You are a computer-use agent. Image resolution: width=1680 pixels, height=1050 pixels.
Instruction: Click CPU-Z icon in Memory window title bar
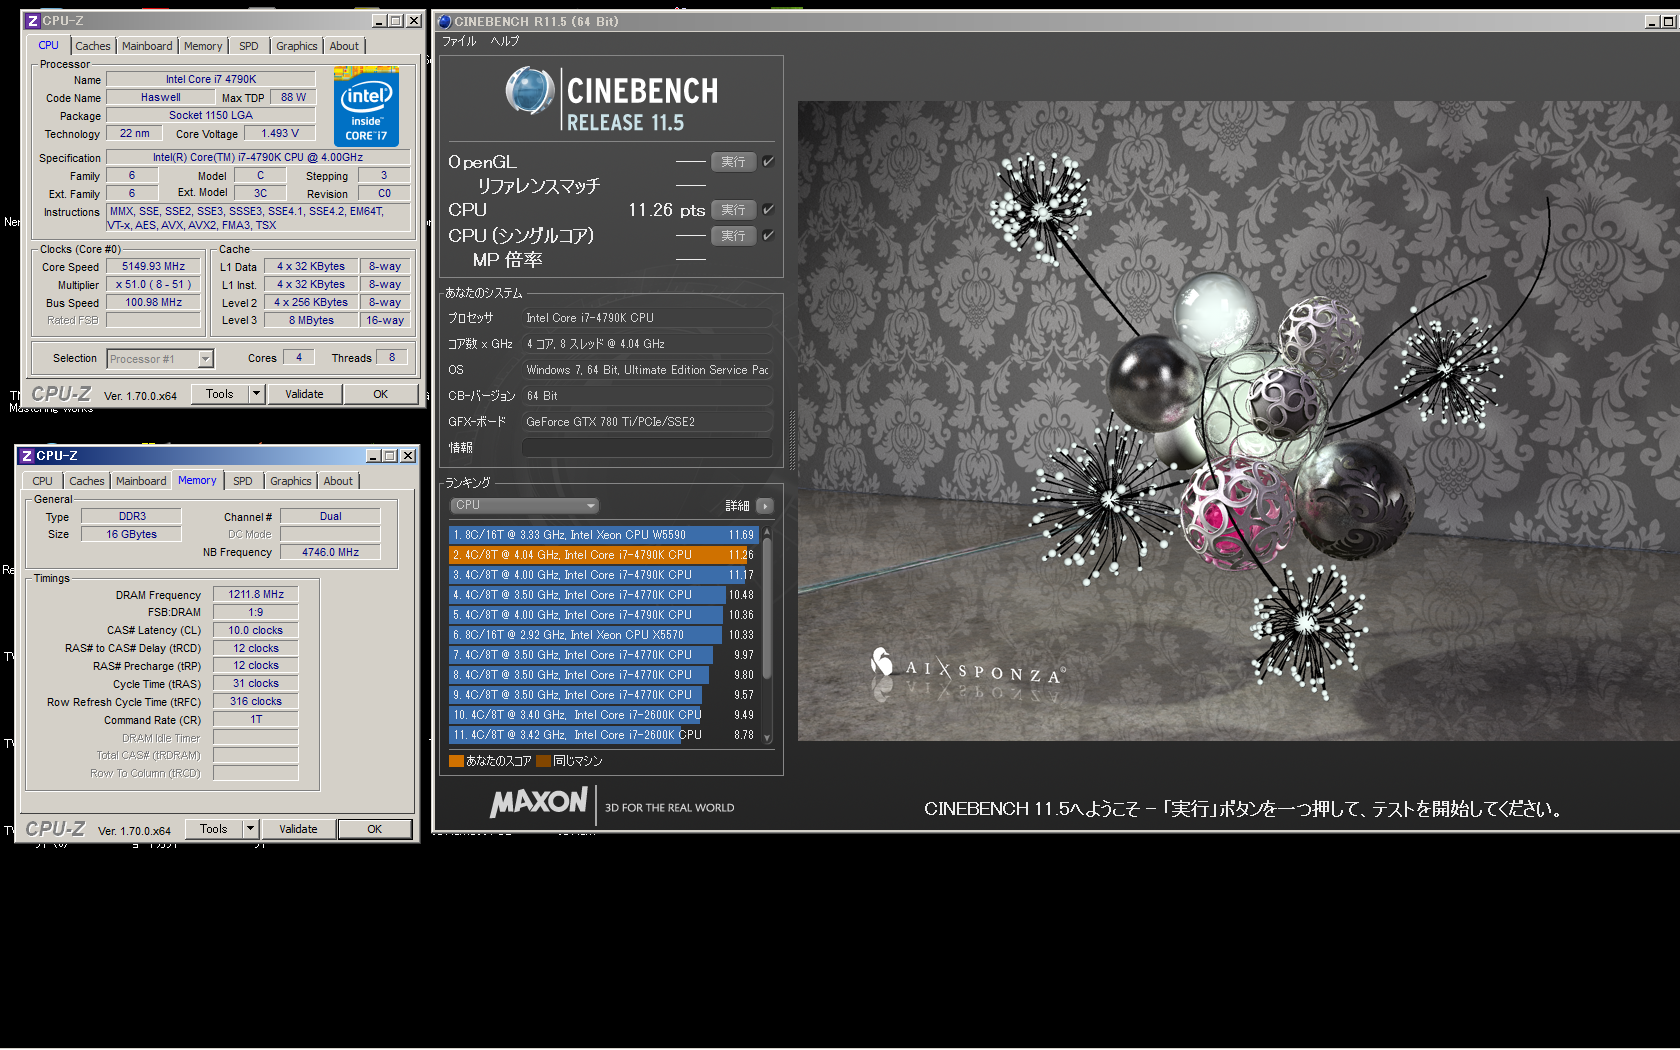click(x=27, y=456)
